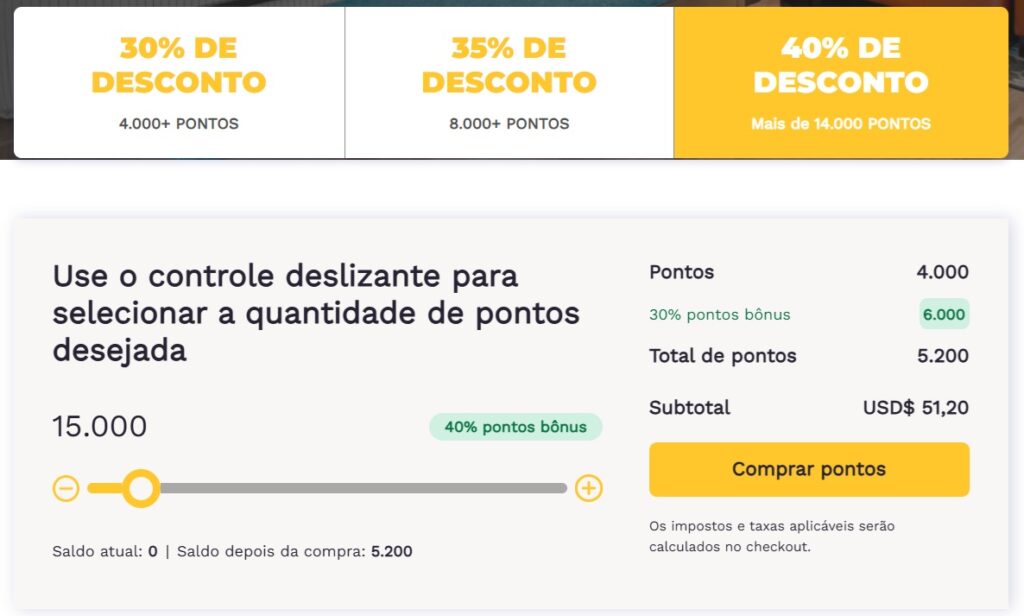The width and height of the screenshot is (1024, 616).
Task: Click the taxes and fees checkout note
Action: coord(772,536)
